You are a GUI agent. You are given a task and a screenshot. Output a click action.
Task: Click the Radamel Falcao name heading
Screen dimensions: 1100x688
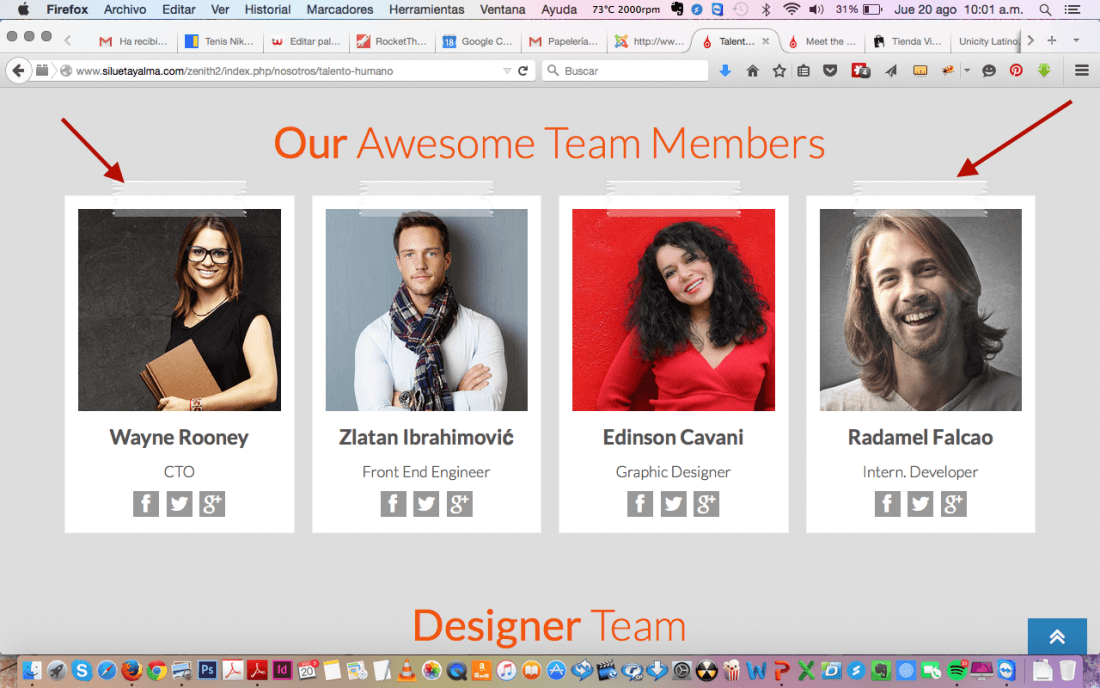coord(920,438)
